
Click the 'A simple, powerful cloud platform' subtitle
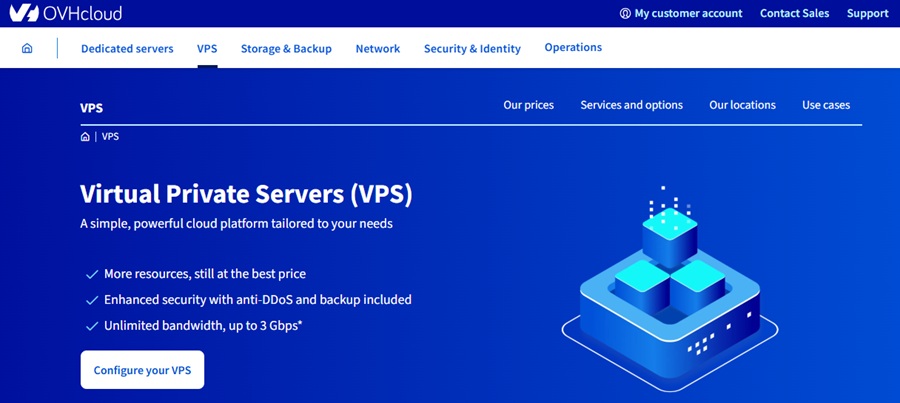tap(236, 224)
